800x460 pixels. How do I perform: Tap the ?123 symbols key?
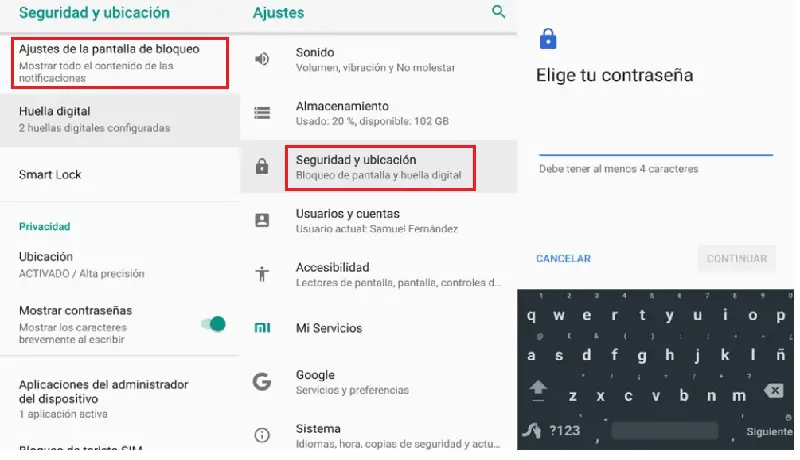pyautogui.click(x=564, y=431)
